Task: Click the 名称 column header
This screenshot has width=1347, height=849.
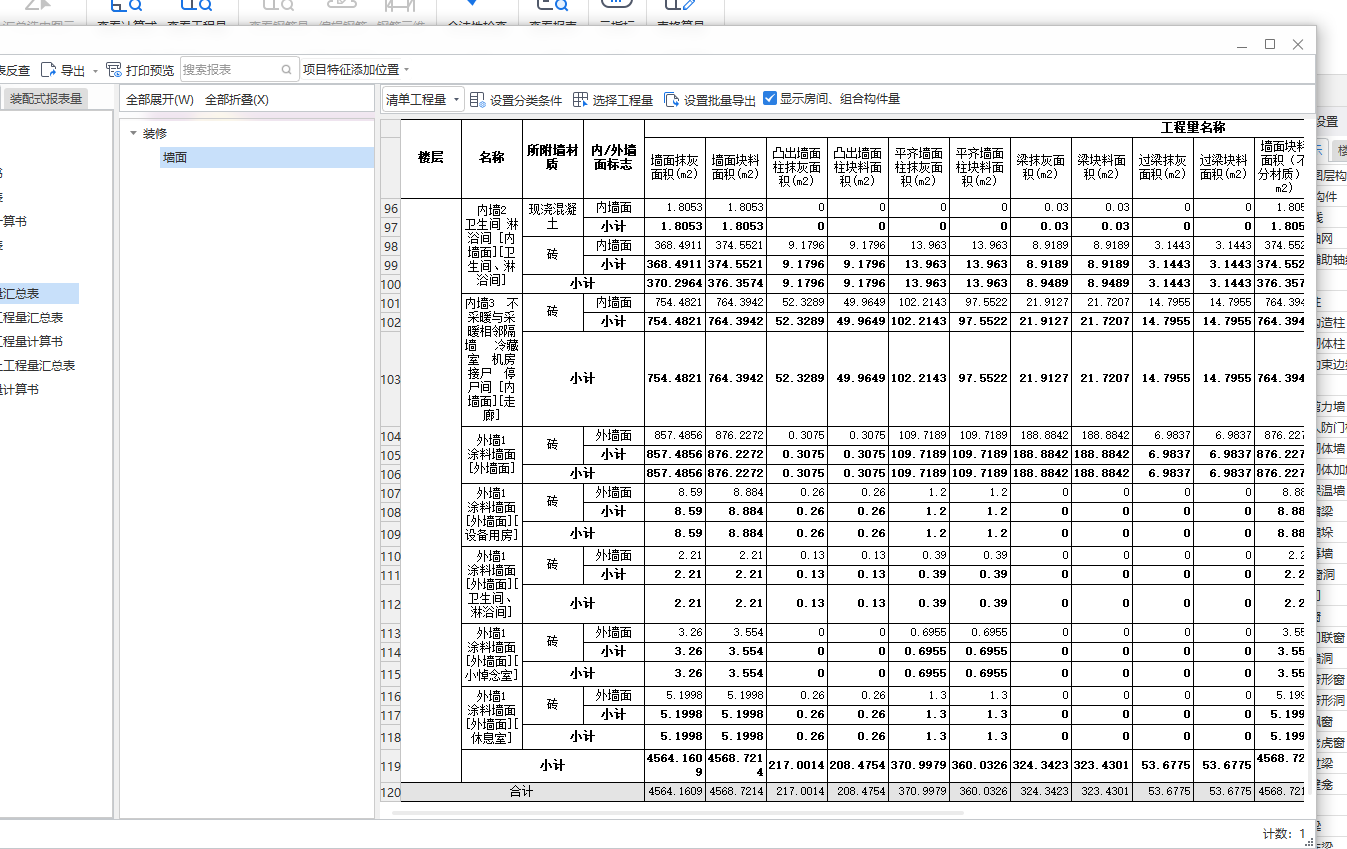Action: [x=492, y=158]
